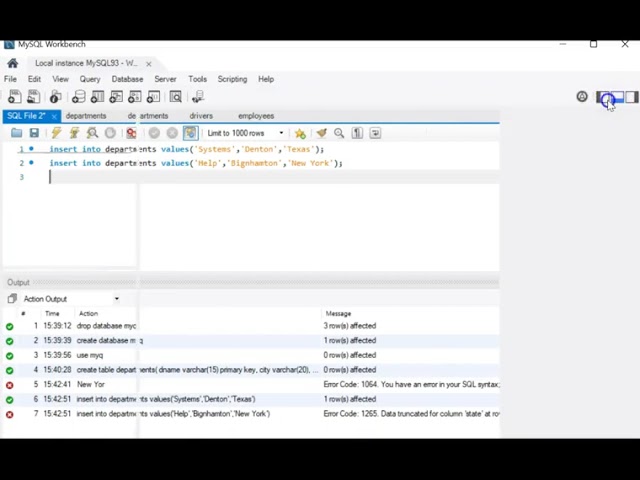The height and width of the screenshot is (480, 640).
Task: Select output row 4 create table departments
Action: click(x=251, y=370)
